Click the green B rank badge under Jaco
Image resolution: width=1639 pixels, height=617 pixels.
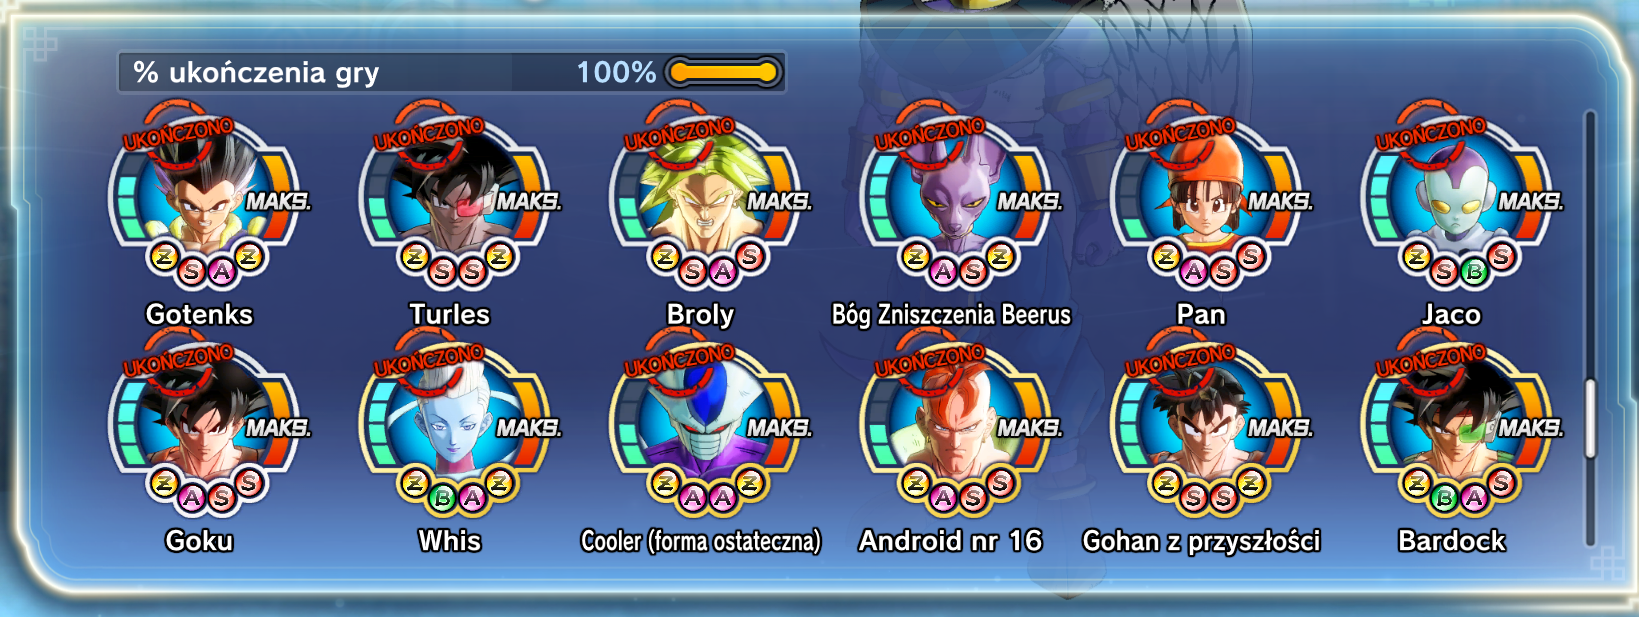pyautogui.click(x=1472, y=271)
